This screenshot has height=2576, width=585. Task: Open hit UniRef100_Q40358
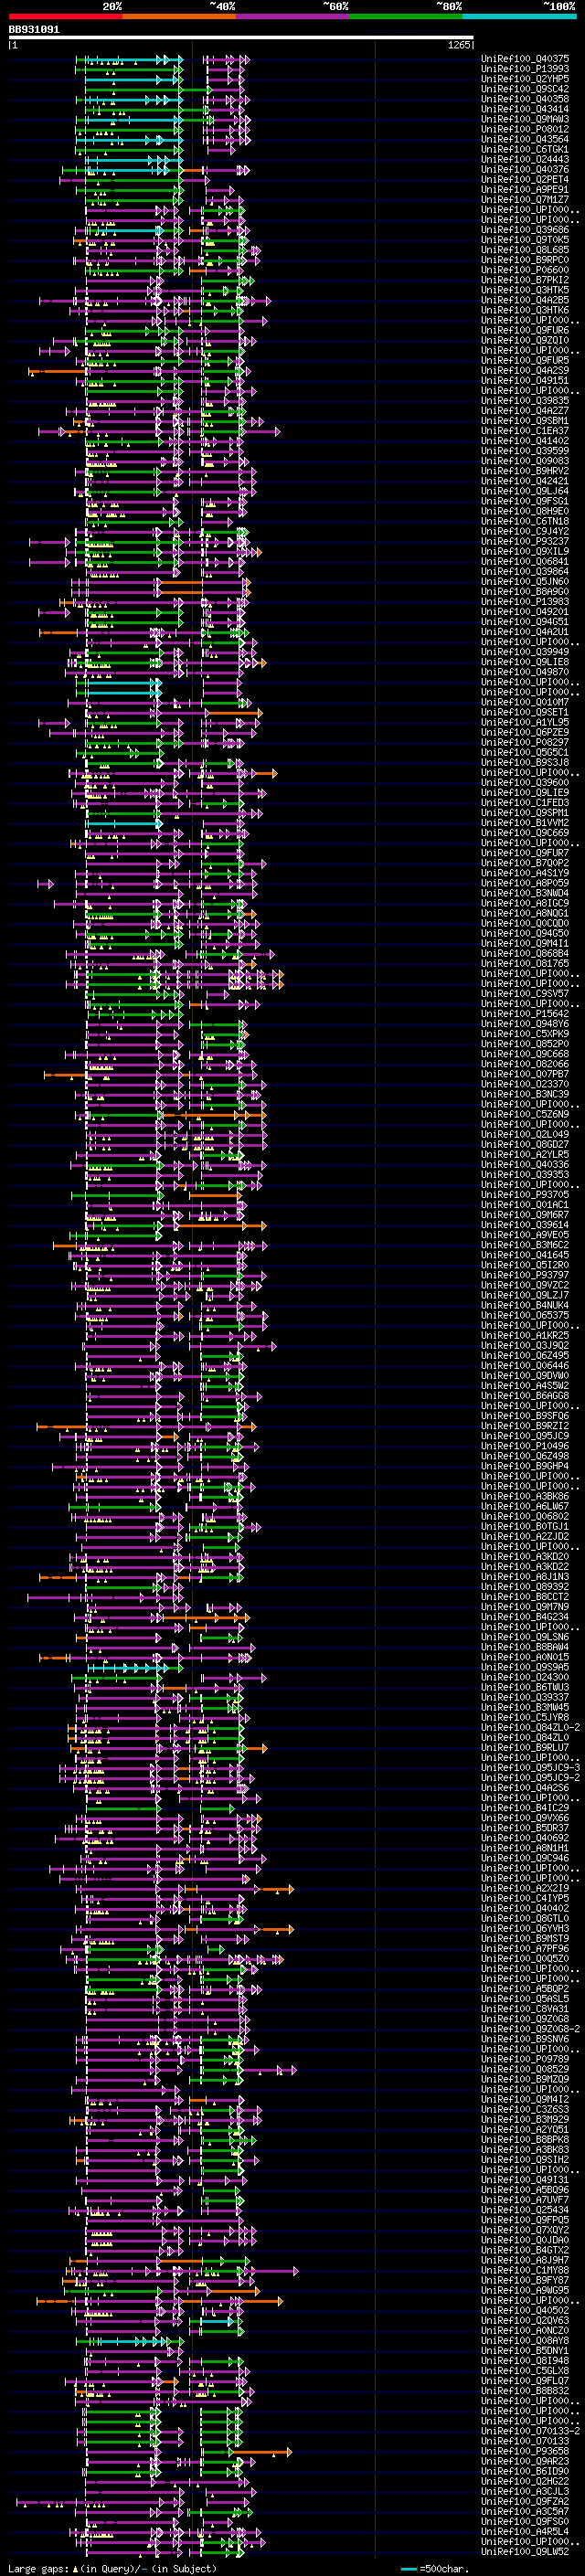tap(525, 99)
